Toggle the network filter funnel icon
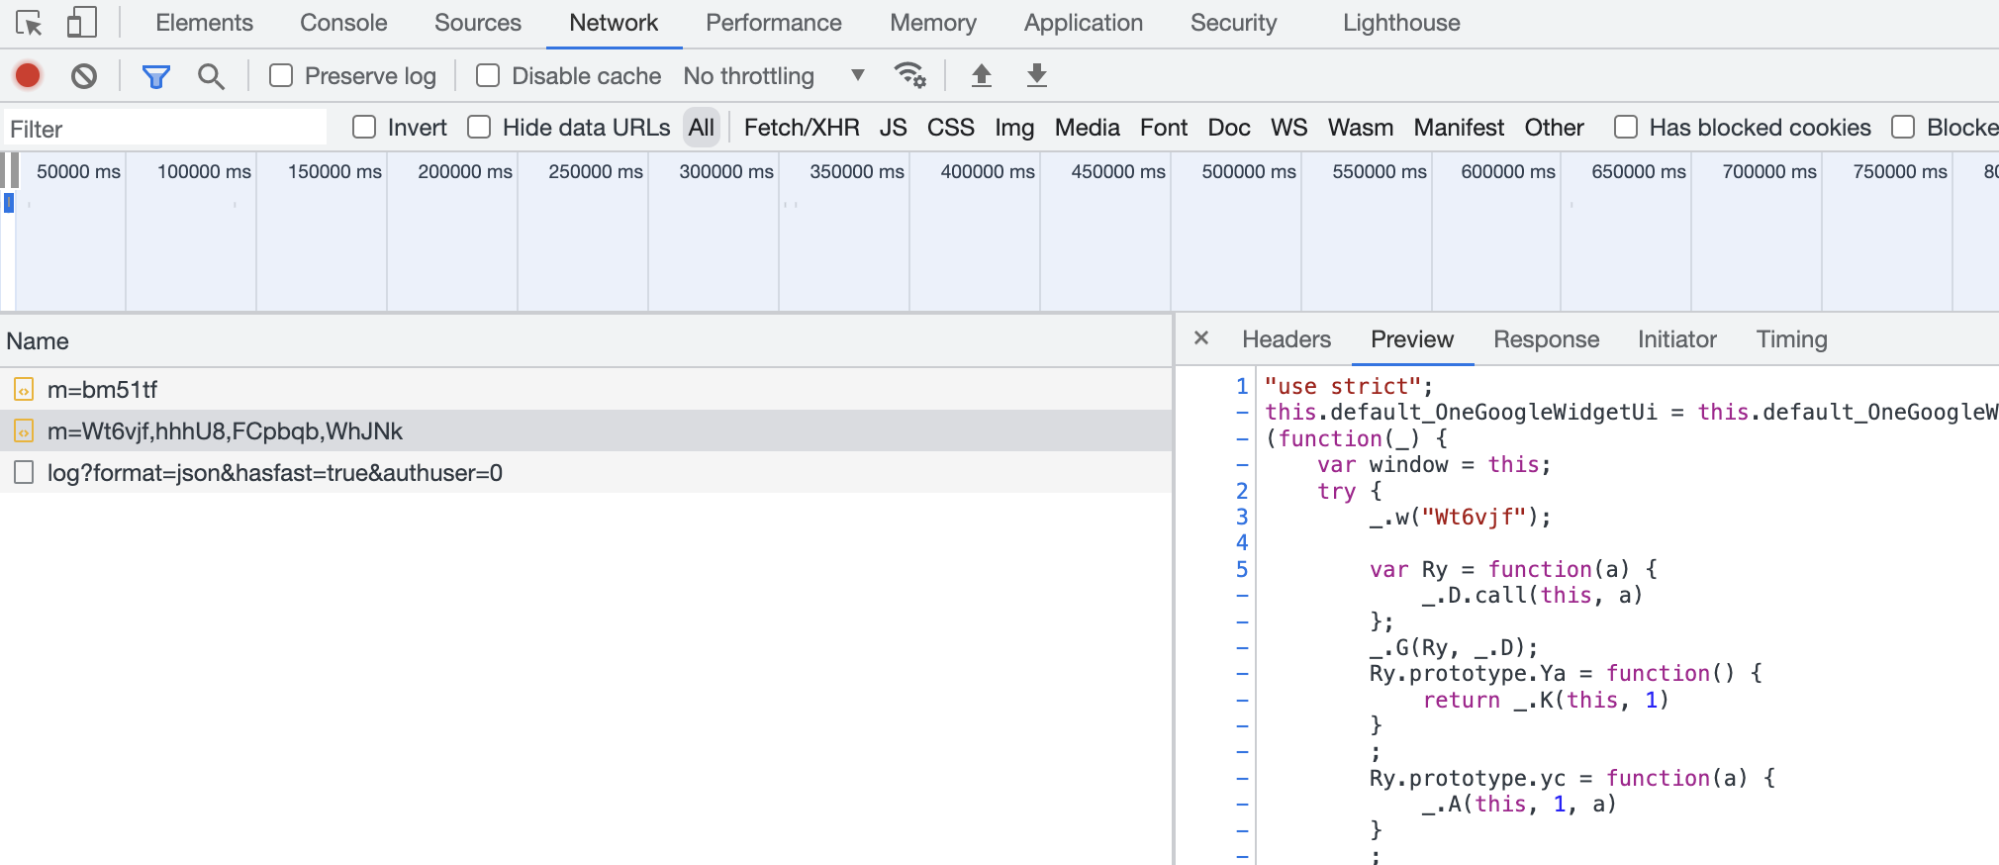This screenshot has width=1999, height=865. coord(156,76)
